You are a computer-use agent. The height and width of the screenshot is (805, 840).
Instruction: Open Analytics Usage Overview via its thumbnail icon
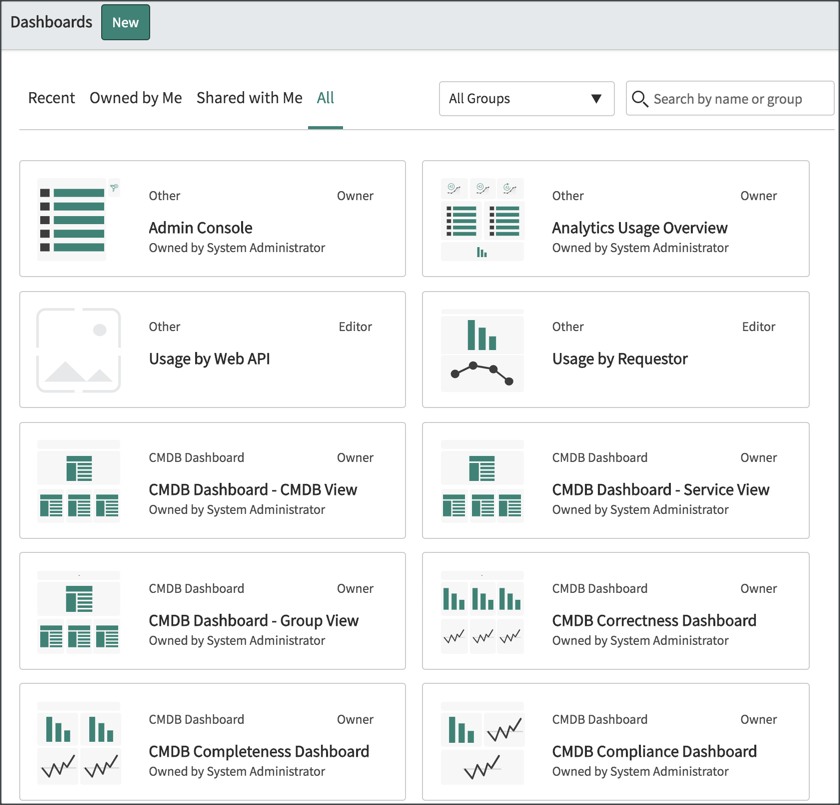(482, 218)
